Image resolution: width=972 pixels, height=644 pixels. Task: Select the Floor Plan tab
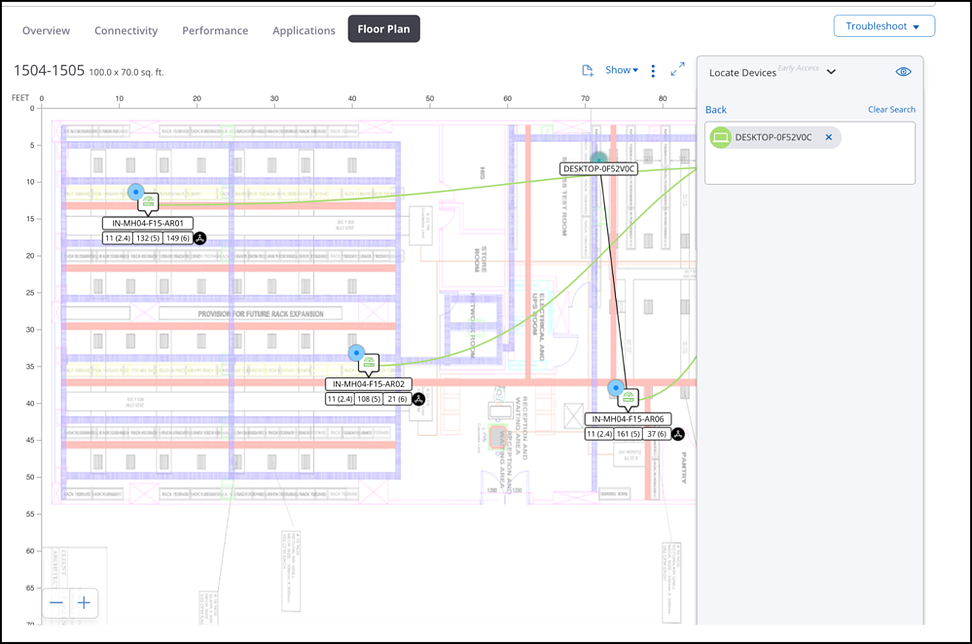384,29
